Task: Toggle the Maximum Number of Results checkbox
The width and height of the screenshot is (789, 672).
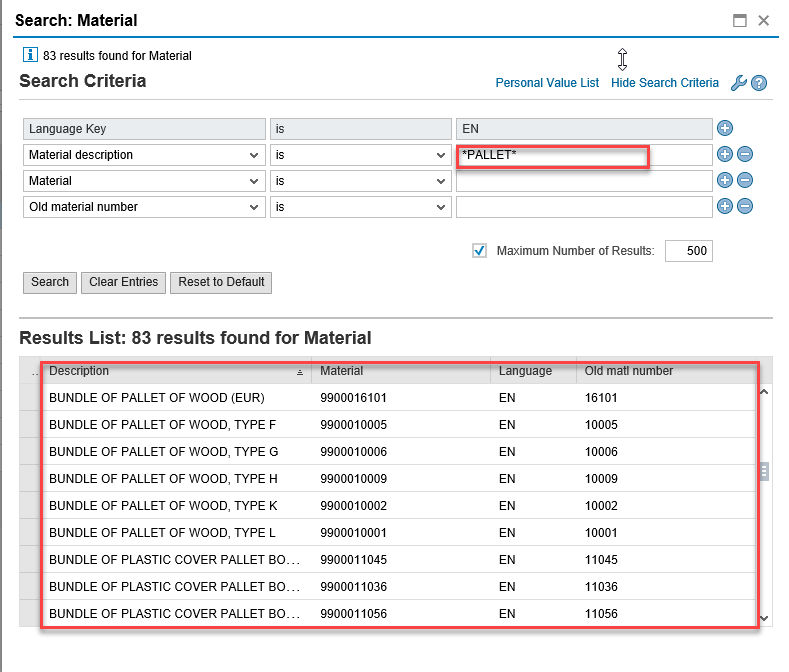Action: [x=480, y=251]
